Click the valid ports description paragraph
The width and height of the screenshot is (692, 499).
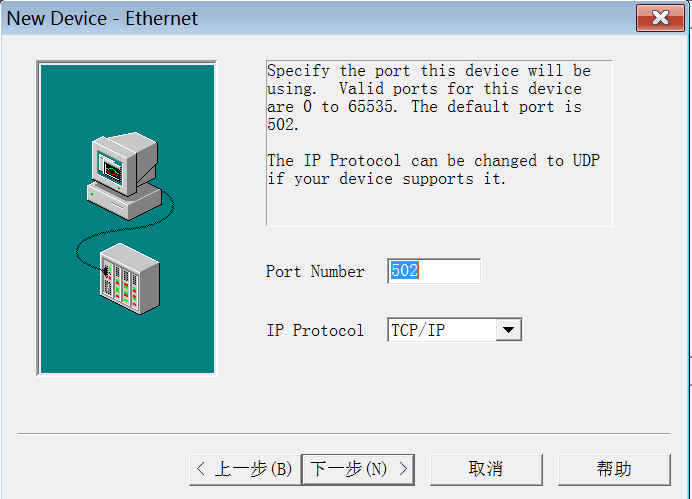(x=428, y=98)
